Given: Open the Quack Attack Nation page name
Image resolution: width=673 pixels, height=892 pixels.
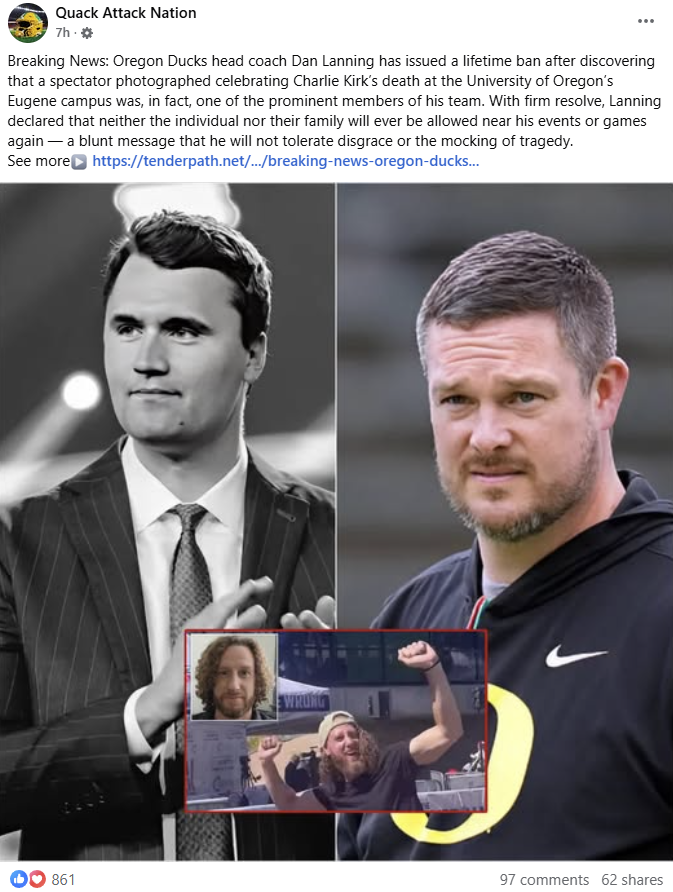Looking at the screenshot, I should pos(126,13).
